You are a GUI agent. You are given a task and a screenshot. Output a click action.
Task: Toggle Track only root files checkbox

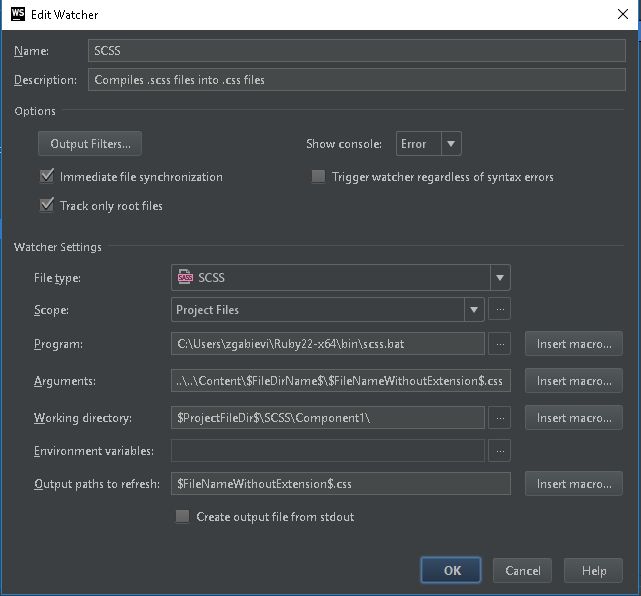(47, 205)
